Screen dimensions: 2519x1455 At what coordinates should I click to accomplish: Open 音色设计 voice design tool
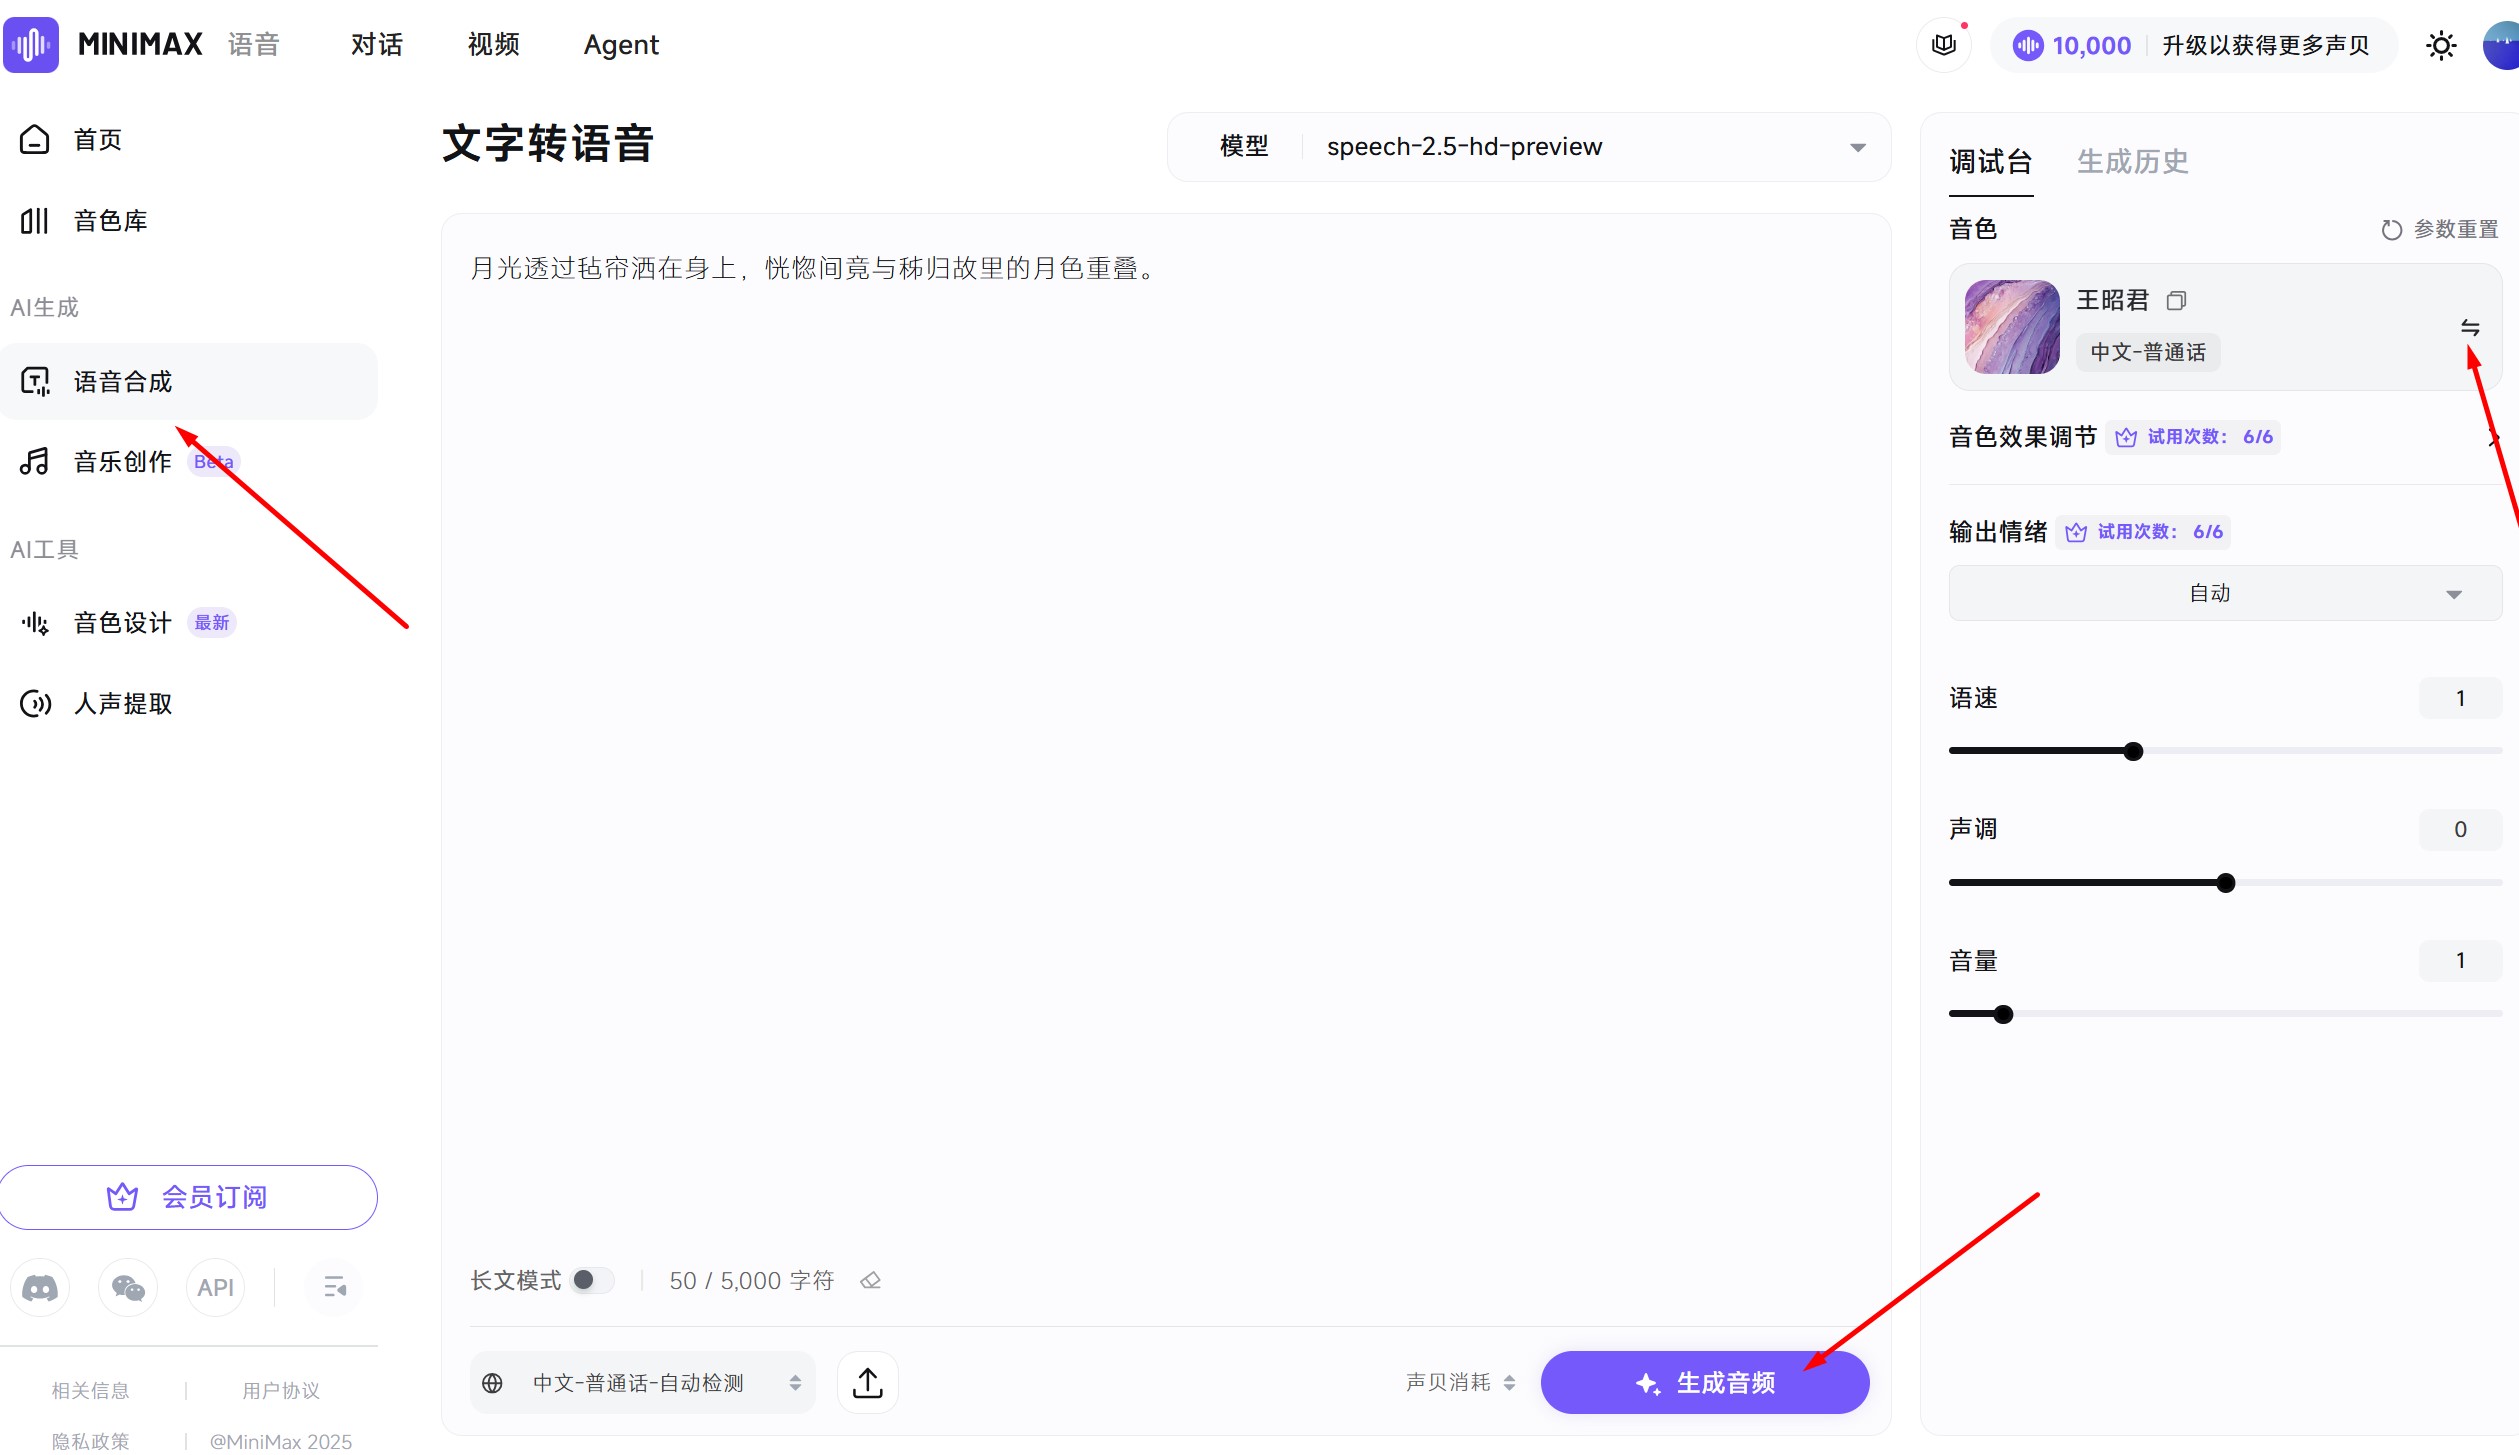pyautogui.click(x=122, y=622)
